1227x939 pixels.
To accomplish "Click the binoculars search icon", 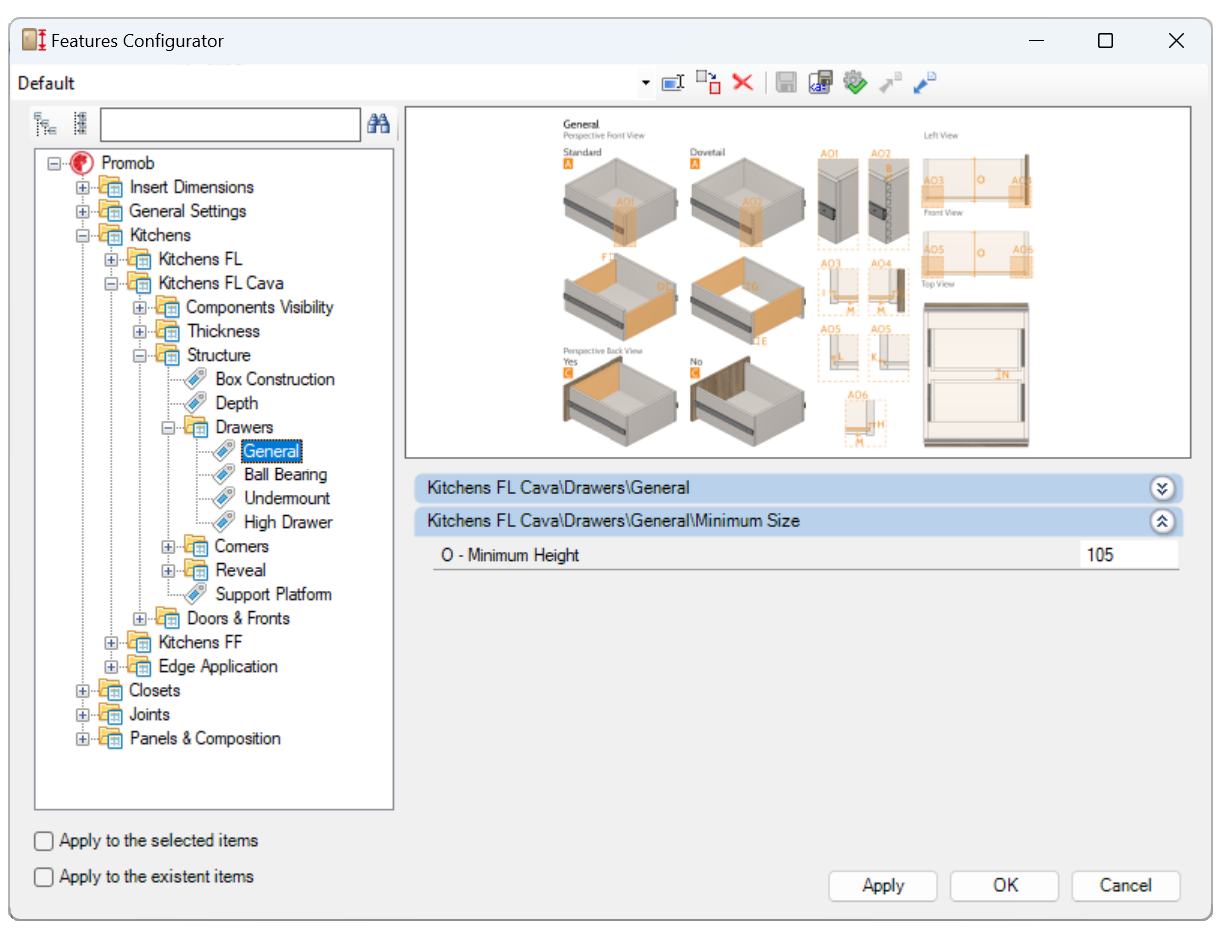I will pos(378,124).
